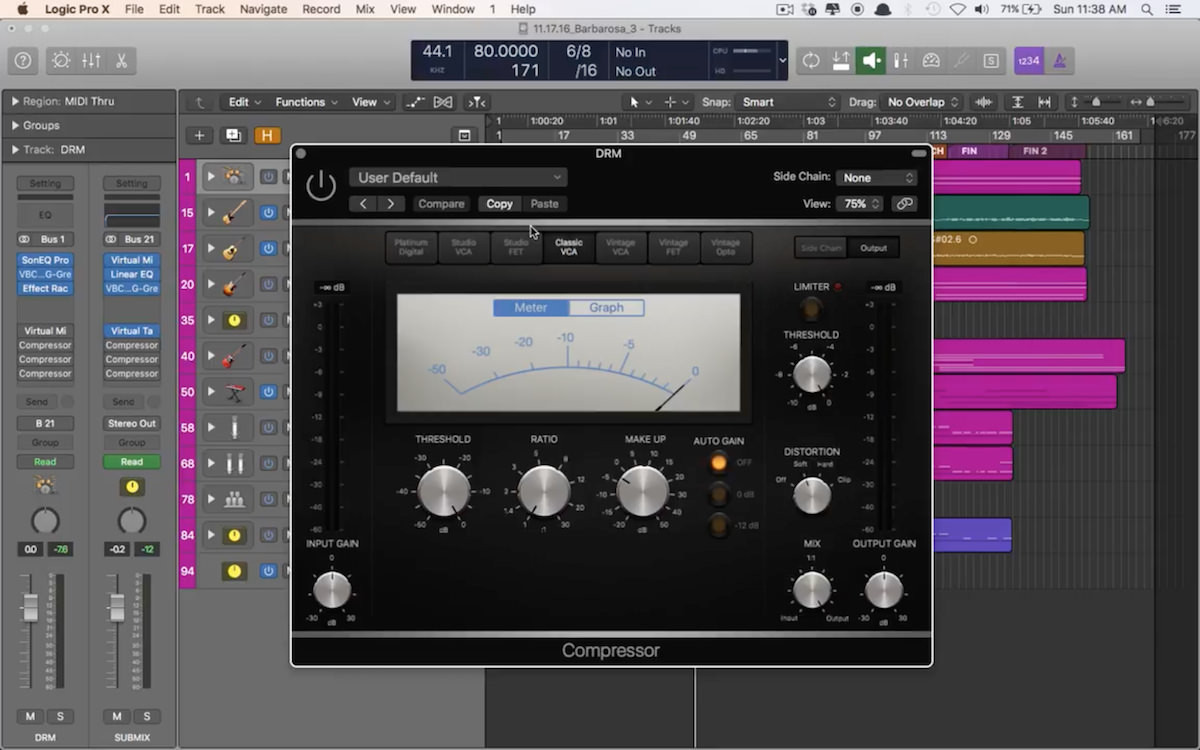Toggle the metronome click button
This screenshot has width=1200, height=750.
(1059, 60)
